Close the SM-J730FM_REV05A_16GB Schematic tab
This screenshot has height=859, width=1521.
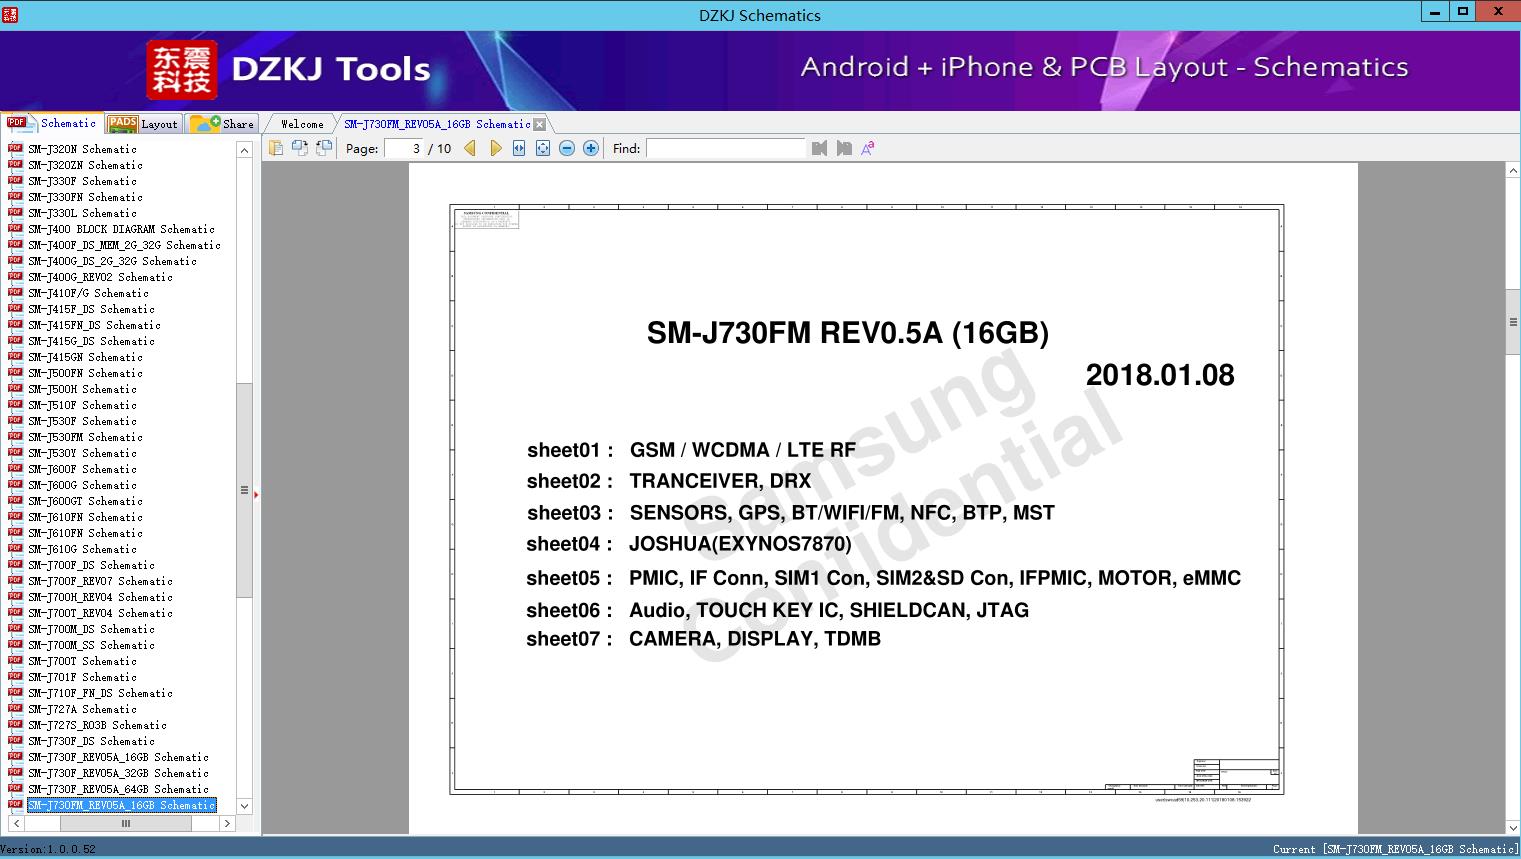pyautogui.click(x=540, y=124)
